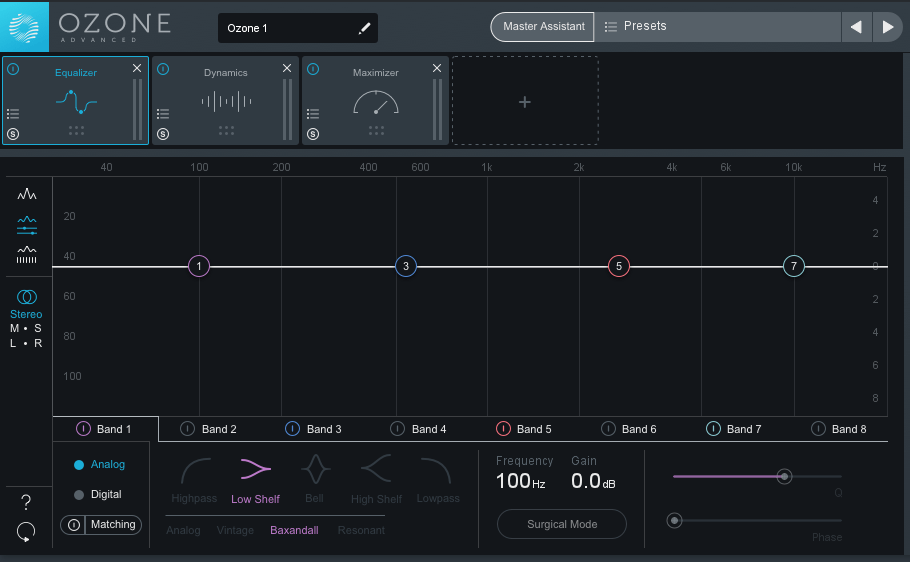The width and height of the screenshot is (910, 562).
Task: Disable Band 5 using its power toggle
Action: pos(503,429)
